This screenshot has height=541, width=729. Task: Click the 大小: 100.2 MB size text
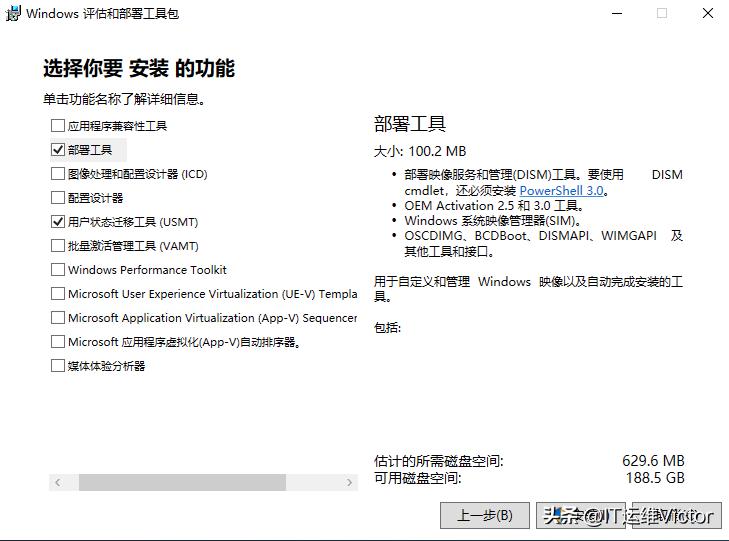(x=420, y=151)
